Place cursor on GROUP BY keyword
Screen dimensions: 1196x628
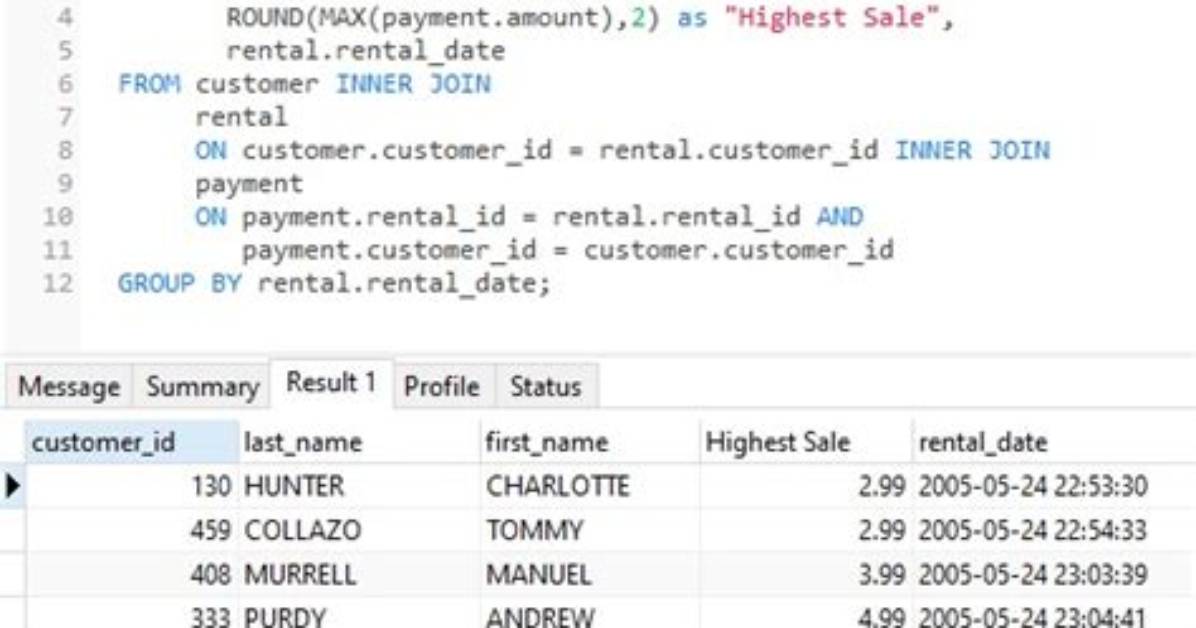179,283
